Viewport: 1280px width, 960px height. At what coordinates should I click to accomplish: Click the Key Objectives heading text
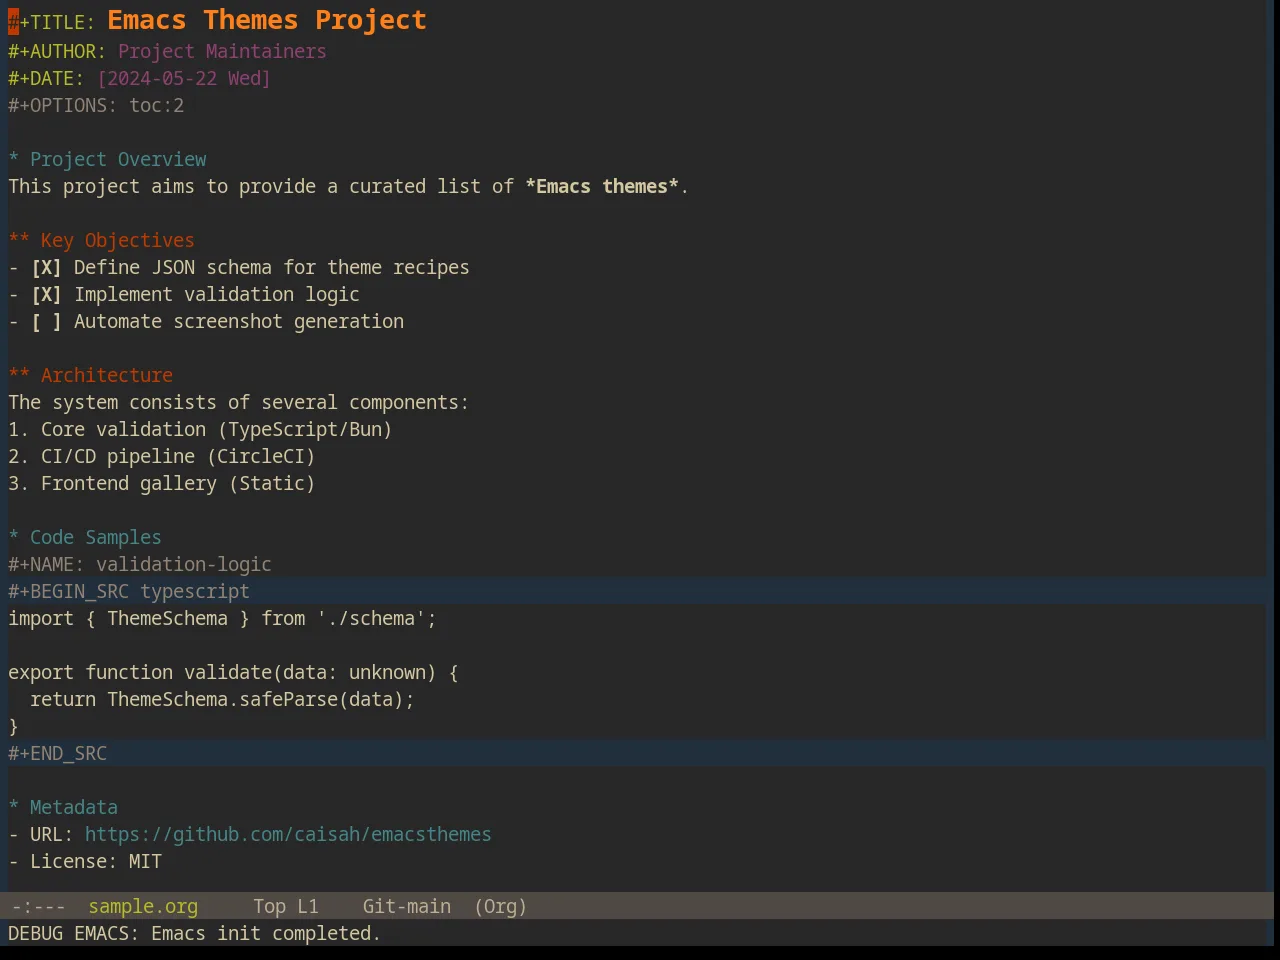[118, 241]
